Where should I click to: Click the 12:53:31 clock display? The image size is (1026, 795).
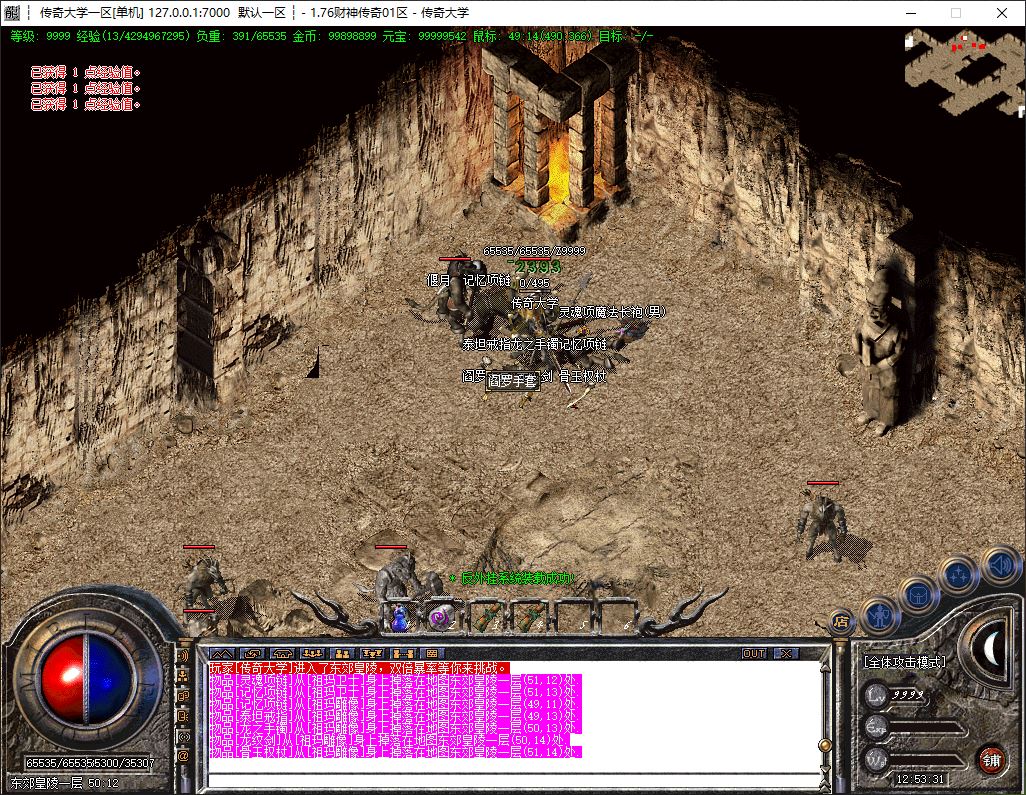(x=920, y=779)
